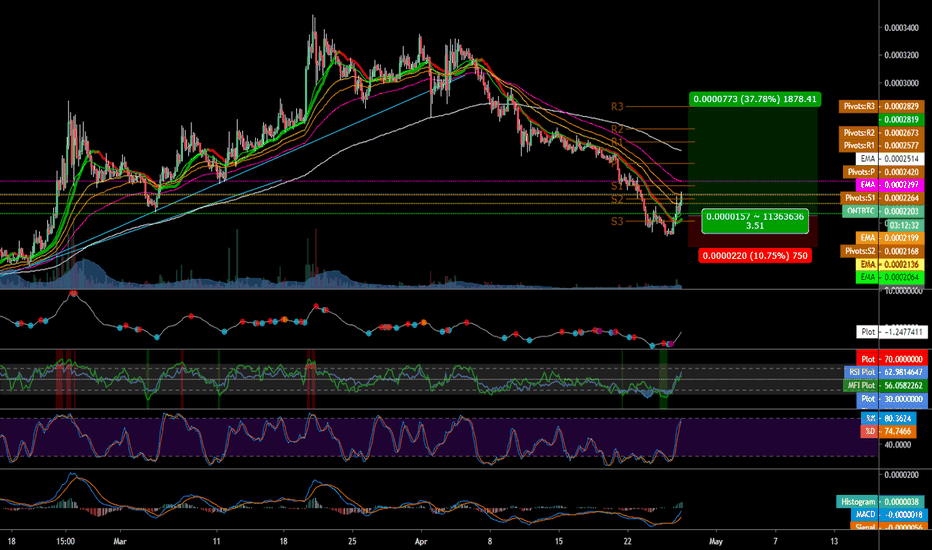Click the 03:12:32 countdown timer label
Image resolution: width=932 pixels, height=550 pixels.
click(x=905, y=225)
